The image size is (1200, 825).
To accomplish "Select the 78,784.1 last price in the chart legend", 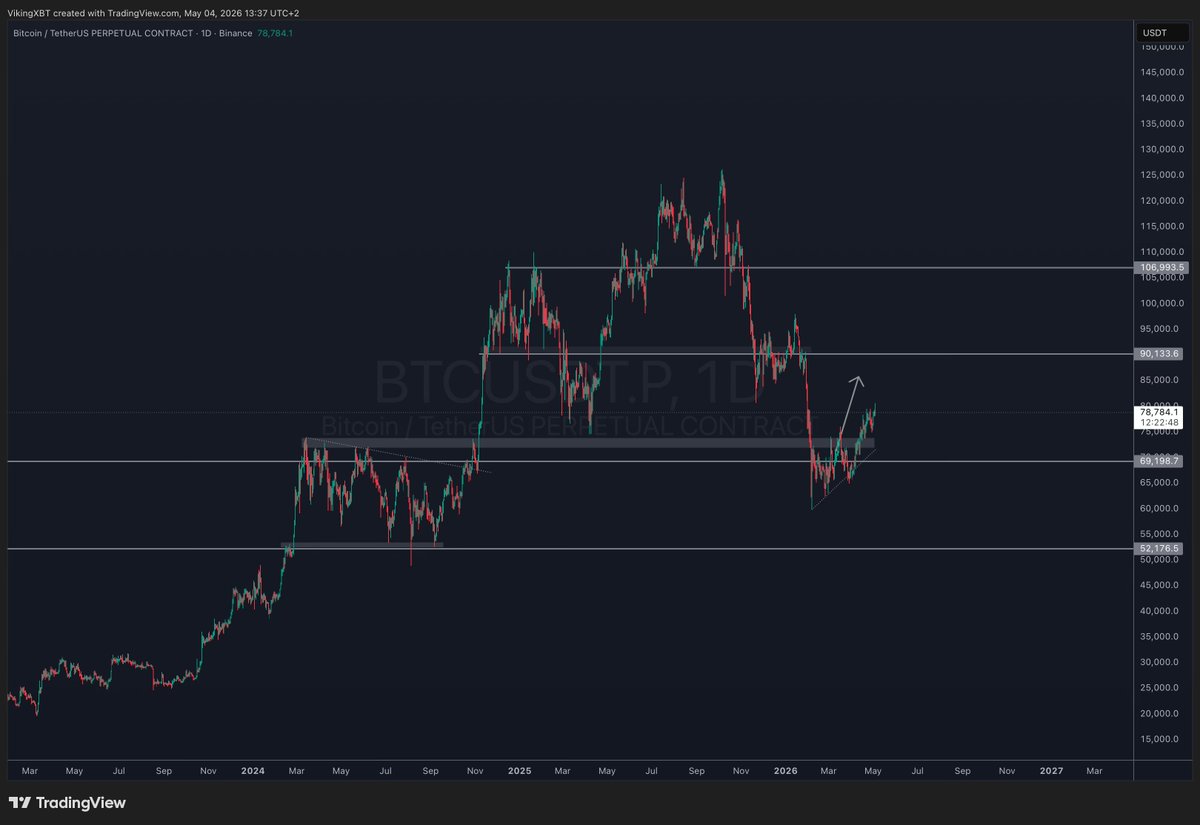I will [273, 33].
